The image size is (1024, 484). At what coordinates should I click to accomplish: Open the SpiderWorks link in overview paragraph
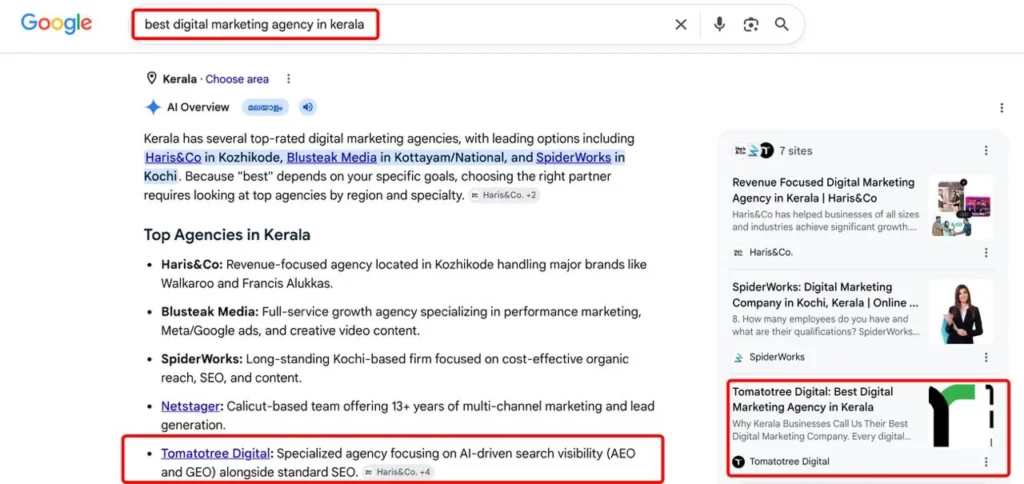tap(573, 157)
